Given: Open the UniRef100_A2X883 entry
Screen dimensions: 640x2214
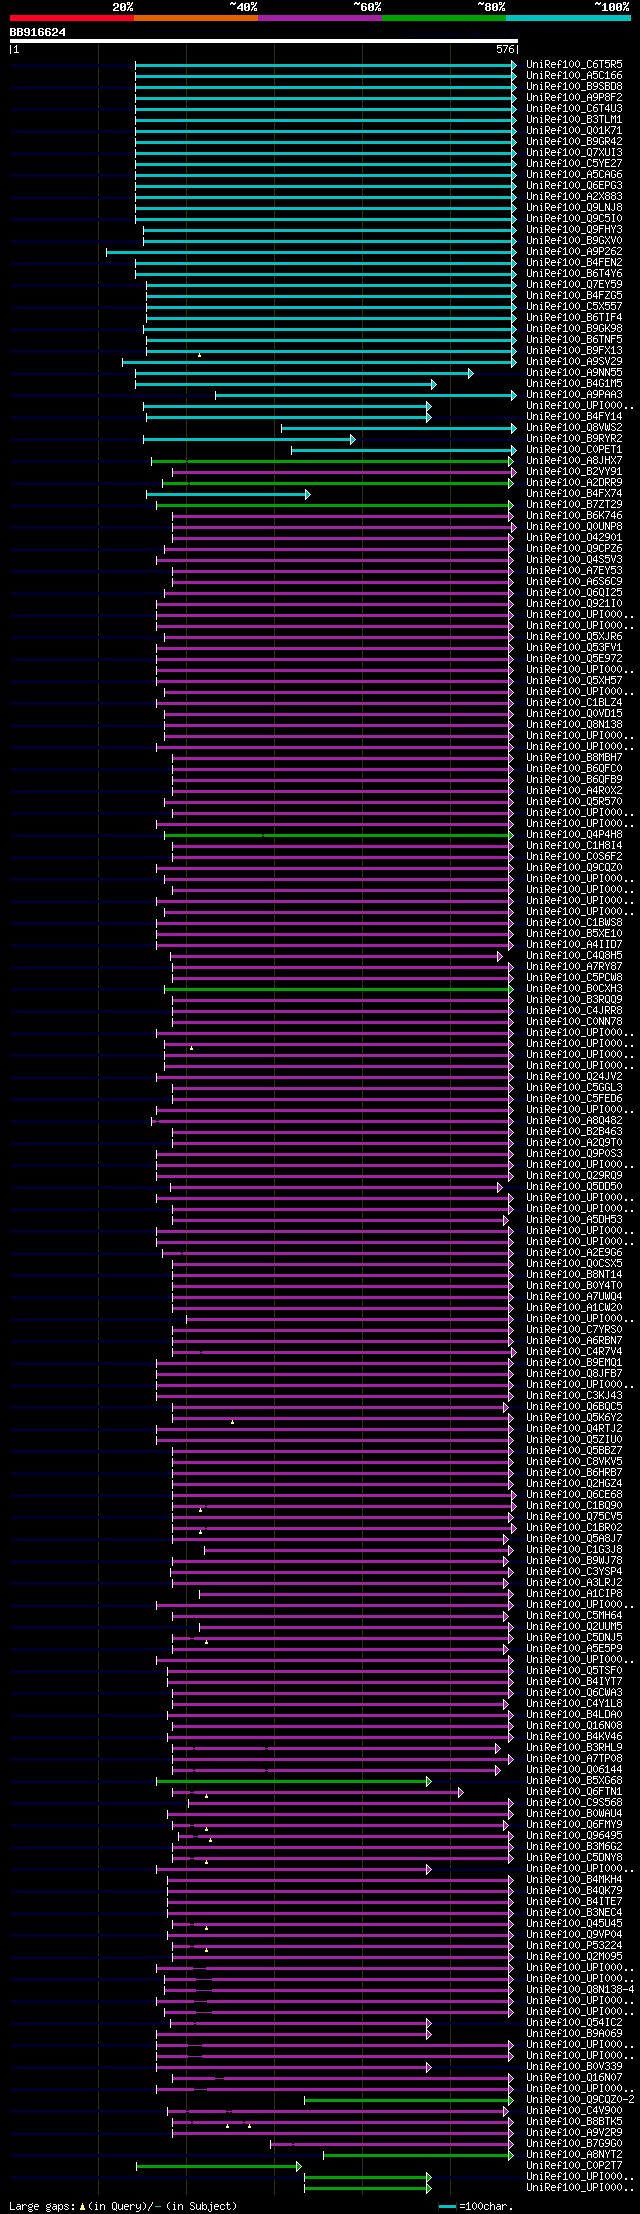Looking at the screenshot, I should click(574, 196).
